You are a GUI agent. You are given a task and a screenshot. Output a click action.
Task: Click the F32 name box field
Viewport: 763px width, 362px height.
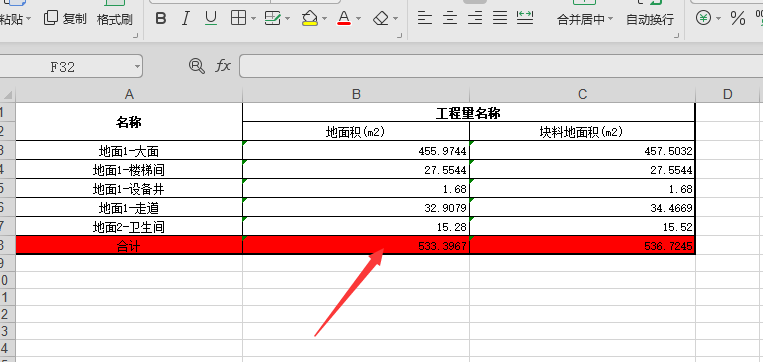pyautogui.click(x=63, y=66)
